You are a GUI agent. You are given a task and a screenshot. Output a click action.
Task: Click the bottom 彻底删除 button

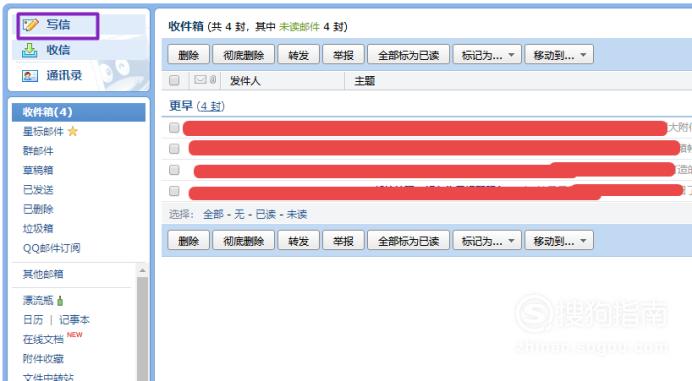tap(244, 241)
